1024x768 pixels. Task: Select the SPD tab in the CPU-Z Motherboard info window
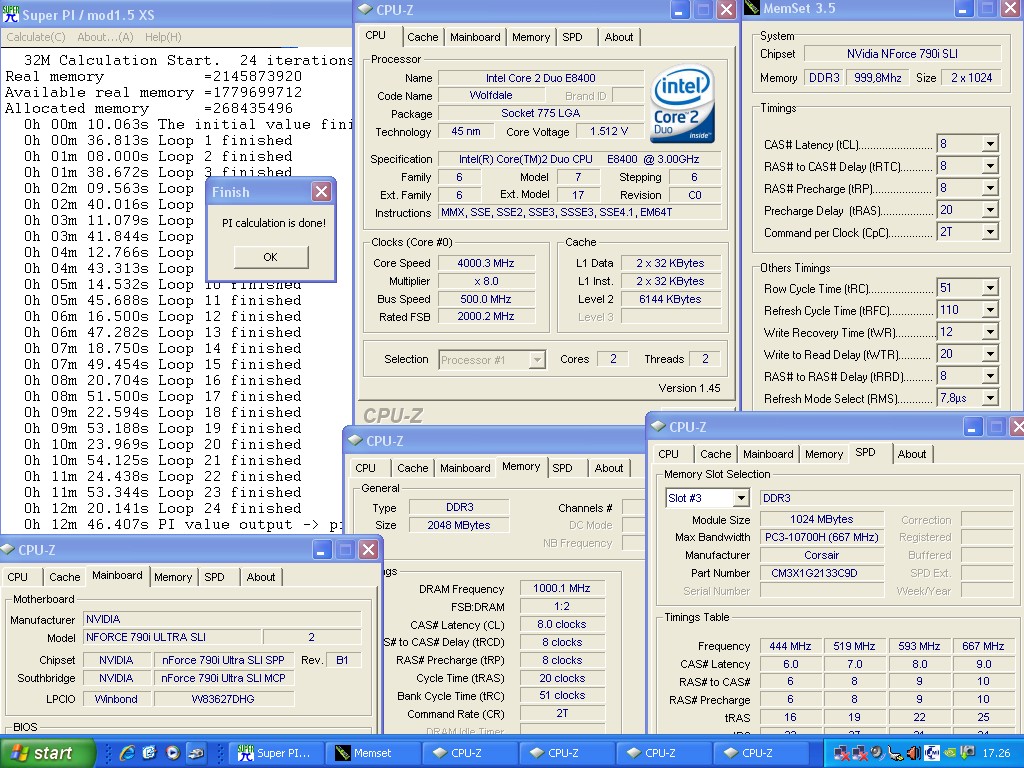[214, 577]
